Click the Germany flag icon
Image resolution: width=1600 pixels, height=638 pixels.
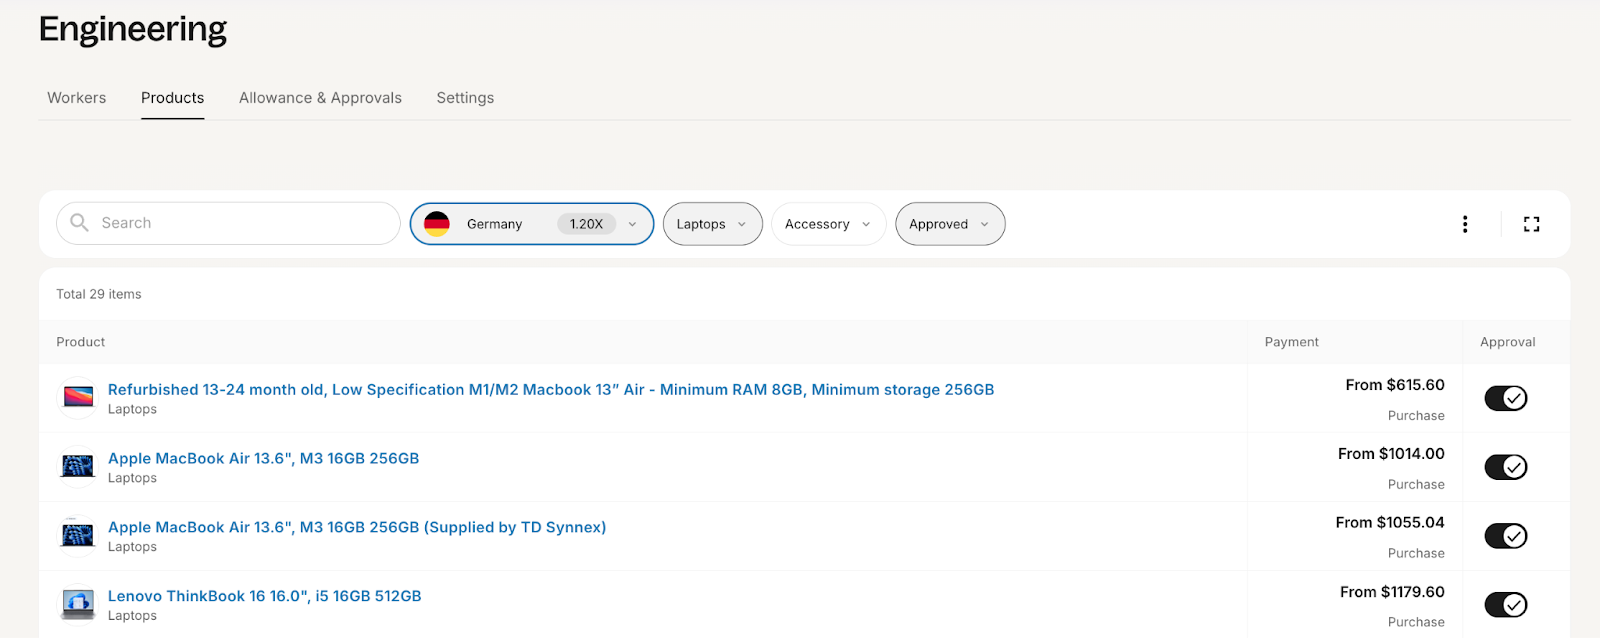tap(437, 224)
